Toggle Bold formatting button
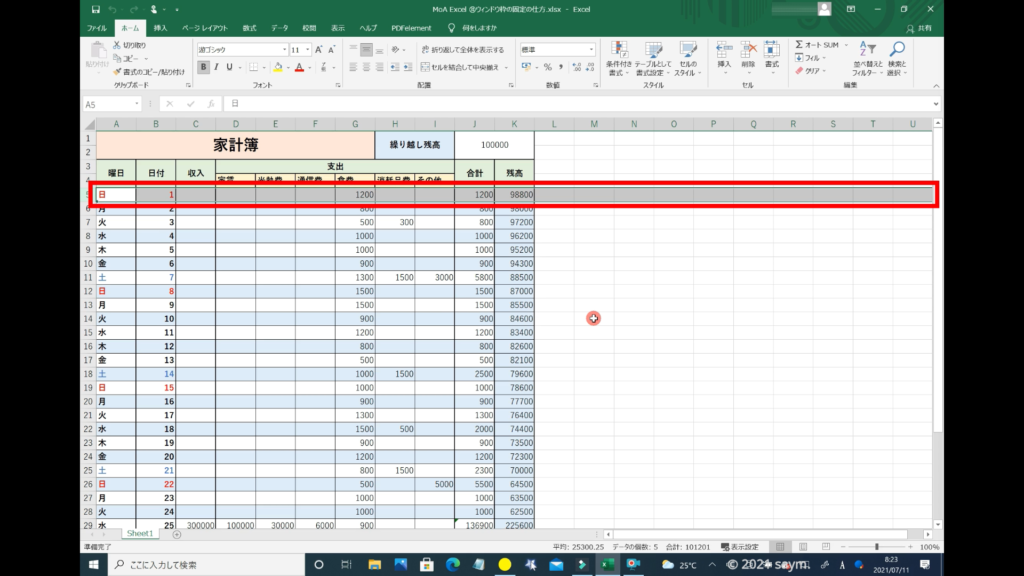Image resolution: width=1024 pixels, height=576 pixels. [x=203, y=67]
